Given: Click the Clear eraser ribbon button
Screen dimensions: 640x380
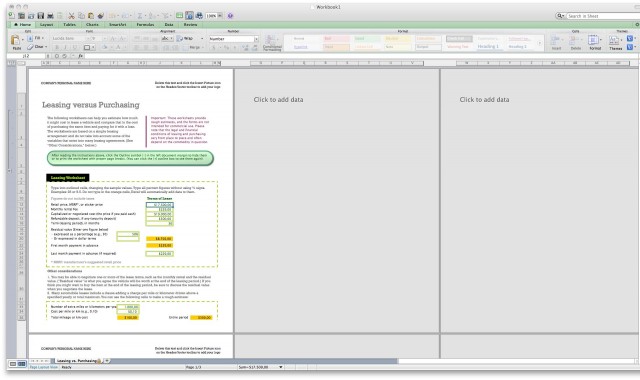Looking at the screenshot, I should [x=37, y=47].
